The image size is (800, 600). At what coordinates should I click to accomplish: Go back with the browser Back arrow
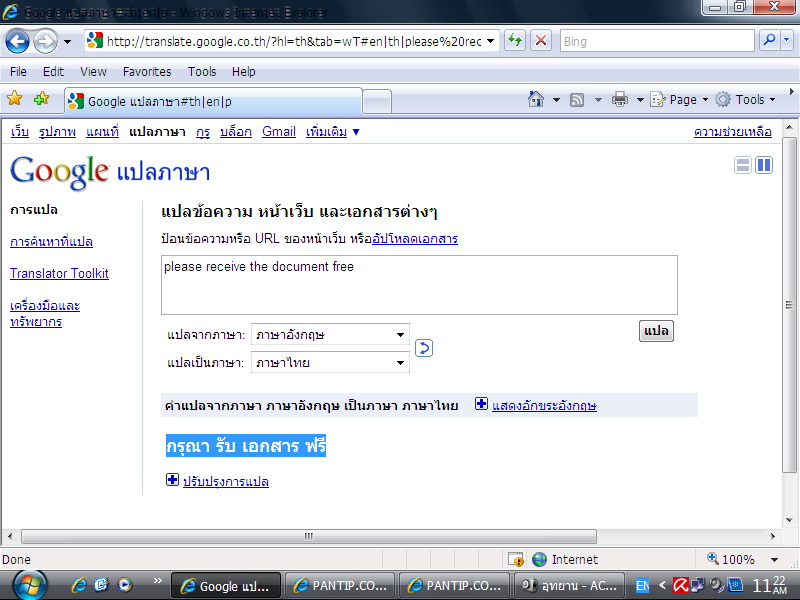point(17,41)
